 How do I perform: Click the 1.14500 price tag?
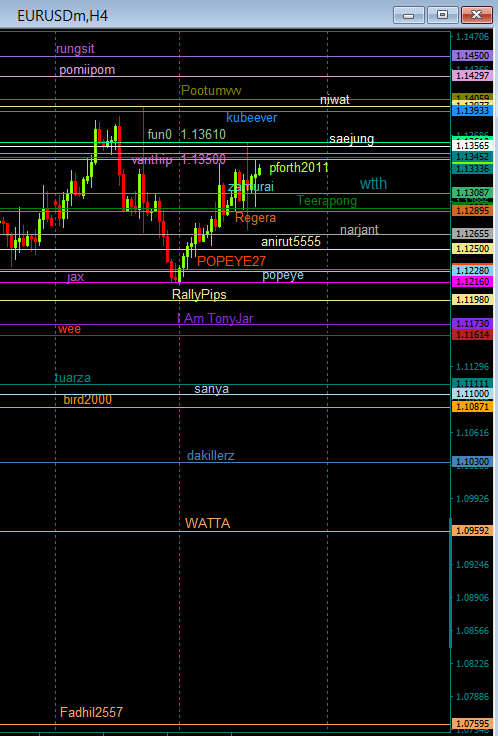[472, 56]
